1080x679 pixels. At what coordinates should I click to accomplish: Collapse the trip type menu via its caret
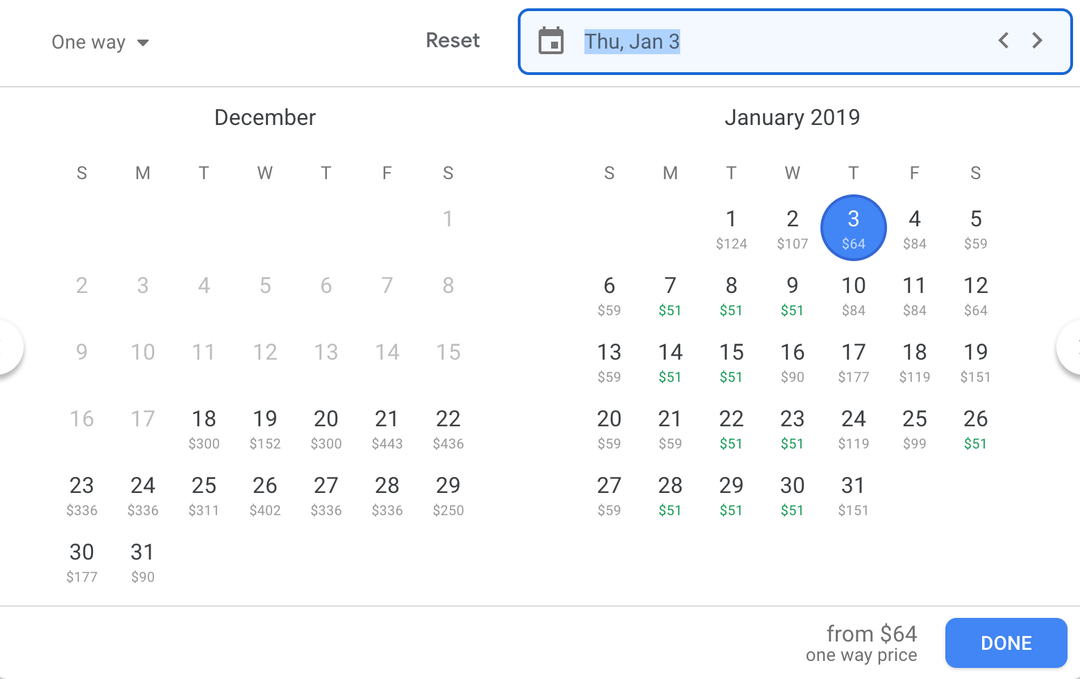142,42
